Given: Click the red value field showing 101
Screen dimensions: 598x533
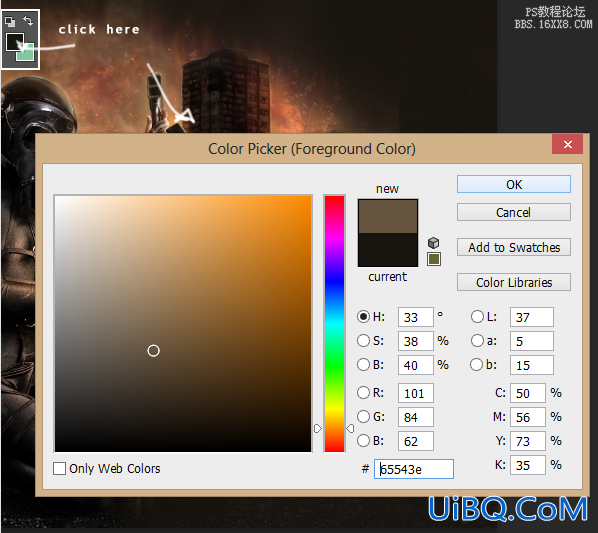Looking at the screenshot, I should [x=416, y=393].
